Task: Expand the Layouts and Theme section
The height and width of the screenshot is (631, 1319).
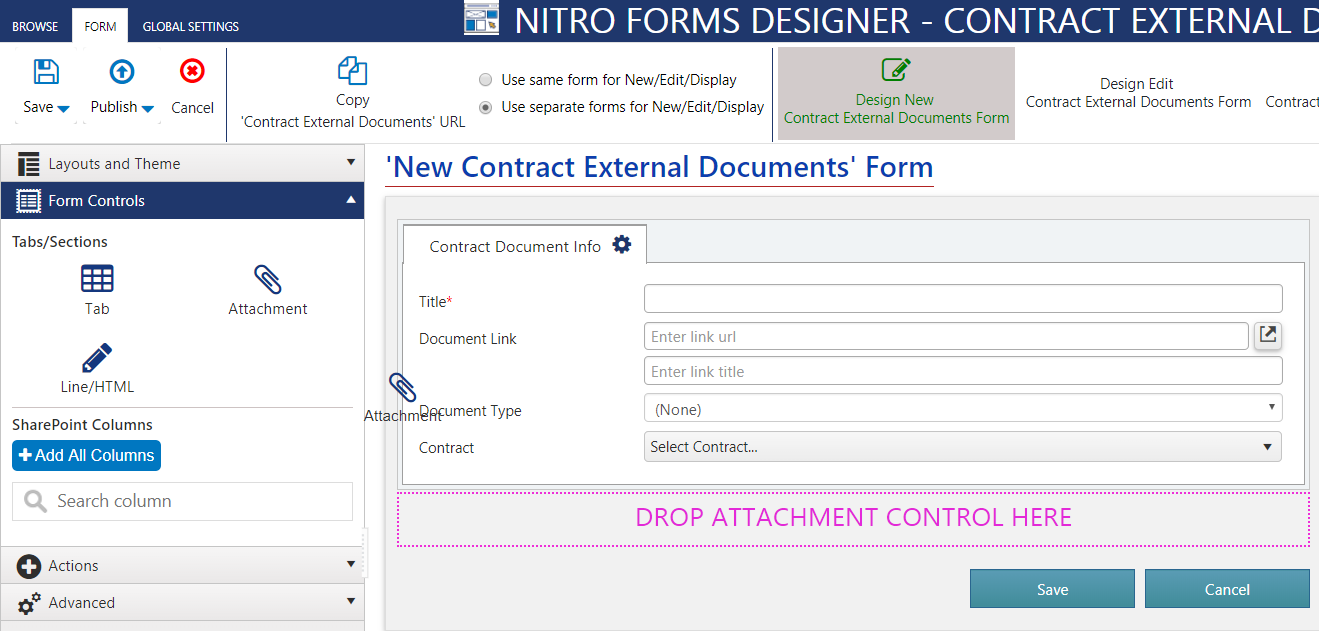Action: pyautogui.click(x=182, y=163)
